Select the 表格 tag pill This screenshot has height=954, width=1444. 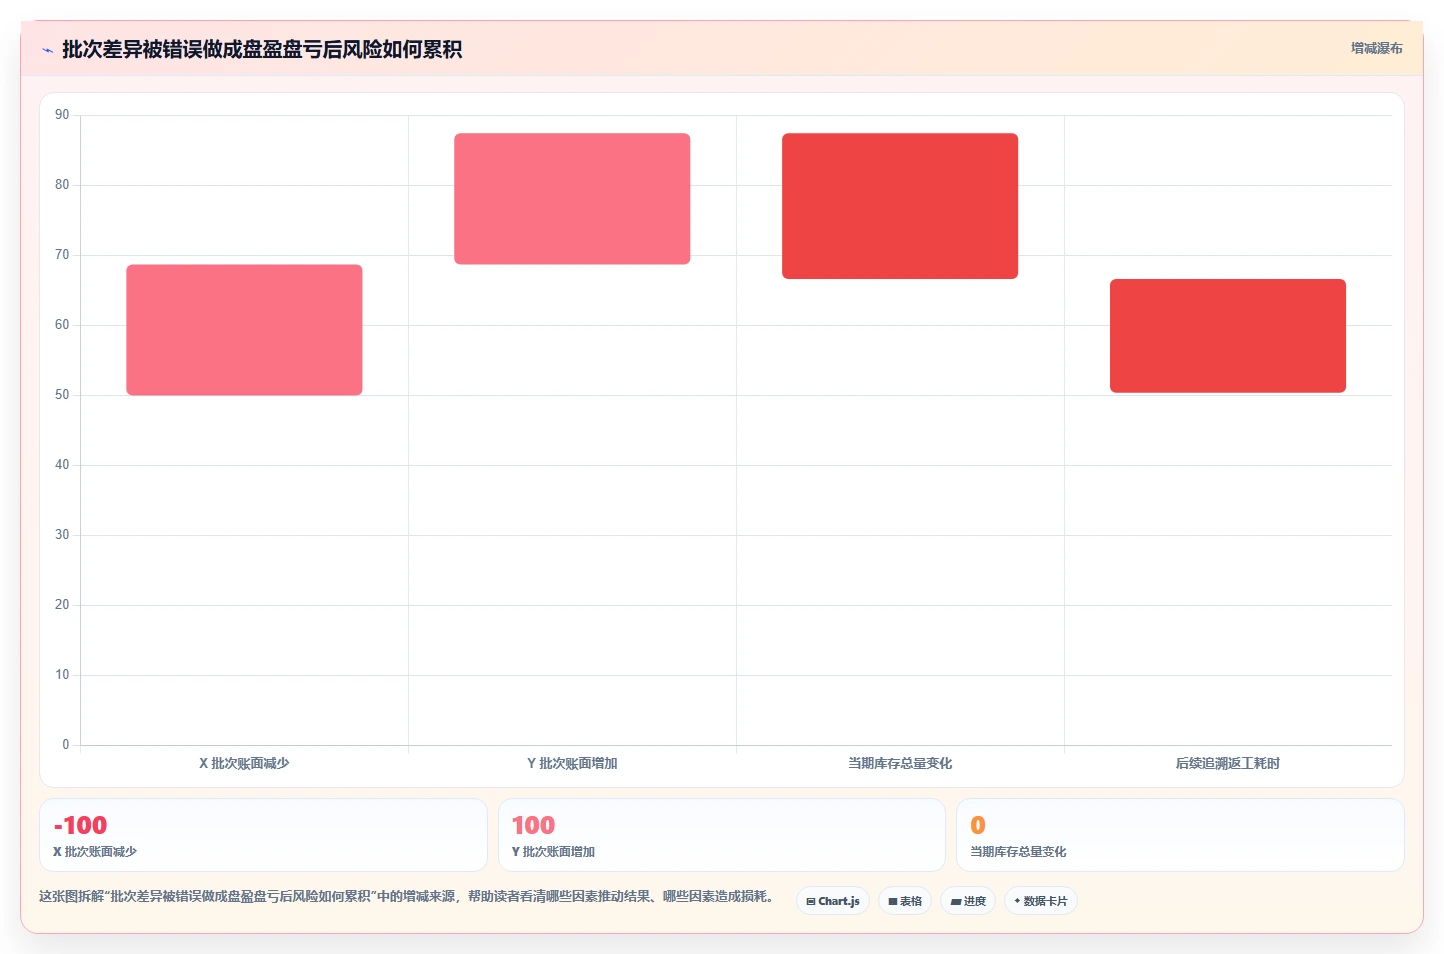[x=905, y=901]
